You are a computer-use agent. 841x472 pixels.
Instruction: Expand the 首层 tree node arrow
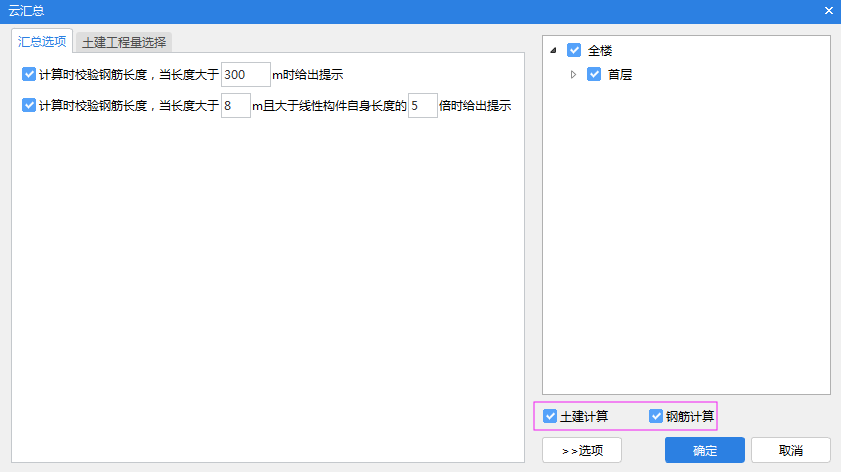(x=574, y=74)
